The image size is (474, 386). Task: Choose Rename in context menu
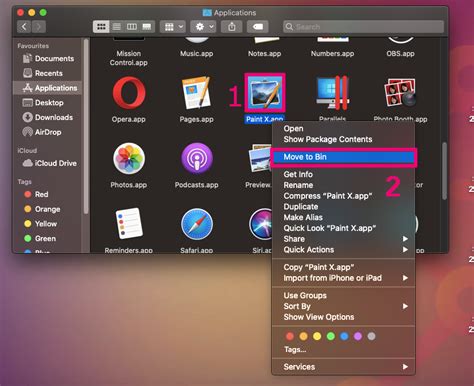[343, 185]
